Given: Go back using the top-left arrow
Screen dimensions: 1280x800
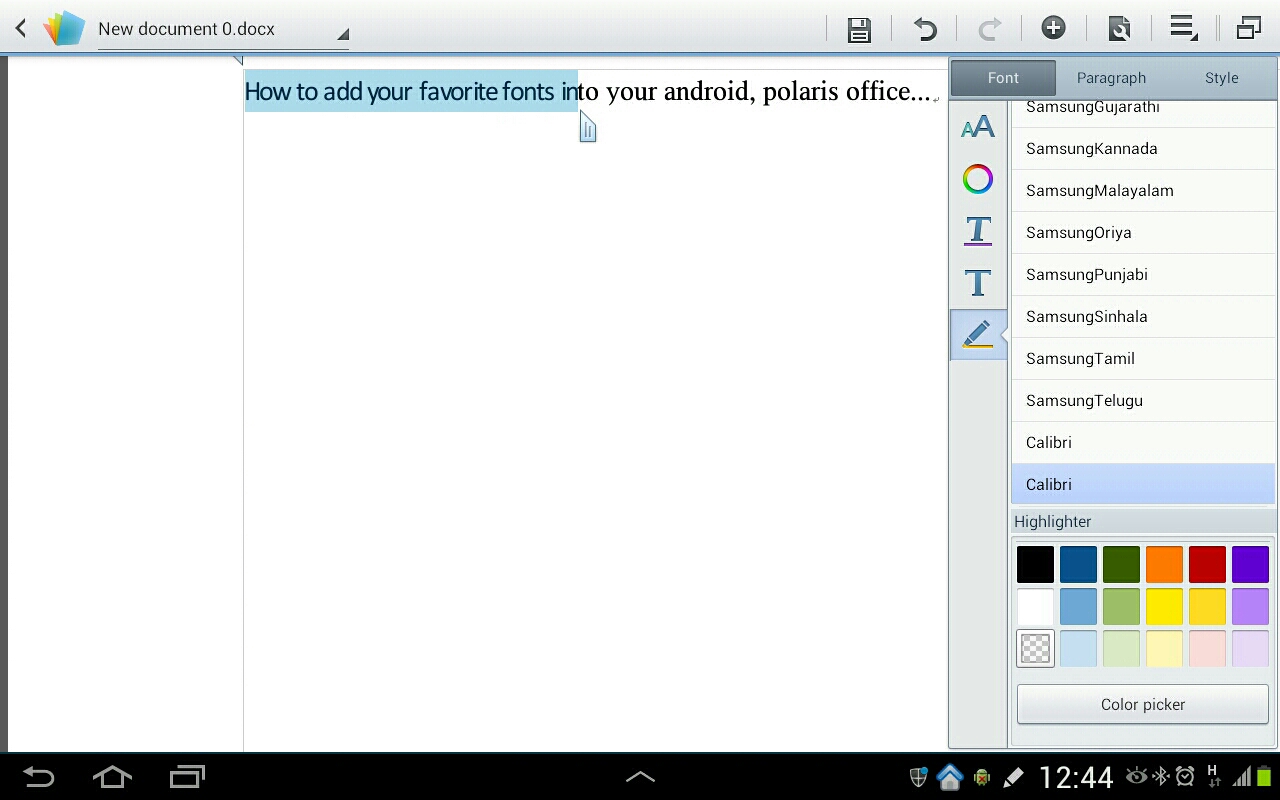Looking at the screenshot, I should coord(20,28).
